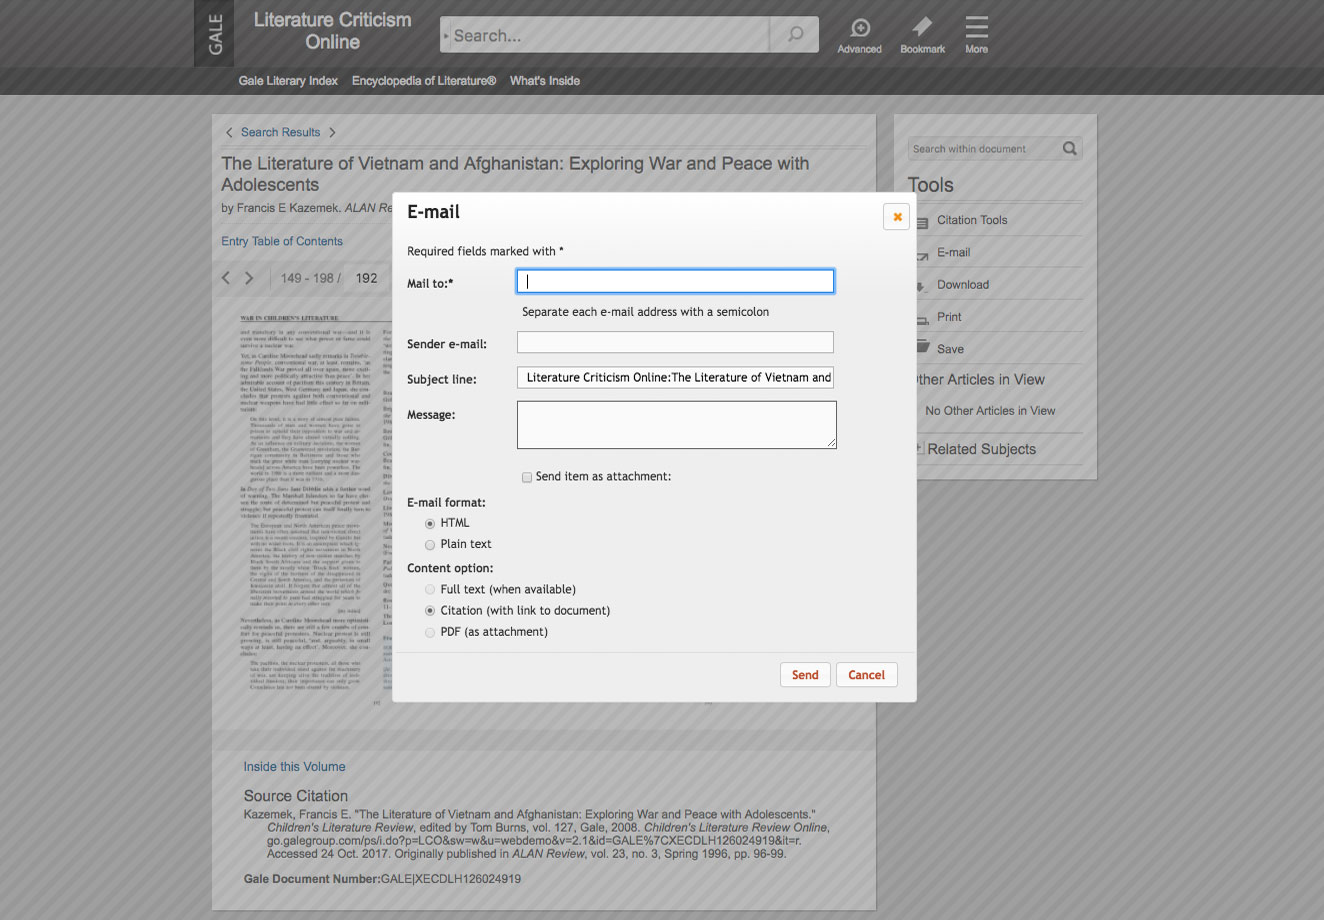Click 'No Other Articles in View' text
Viewport: 1324px width, 920px height.
tap(990, 411)
